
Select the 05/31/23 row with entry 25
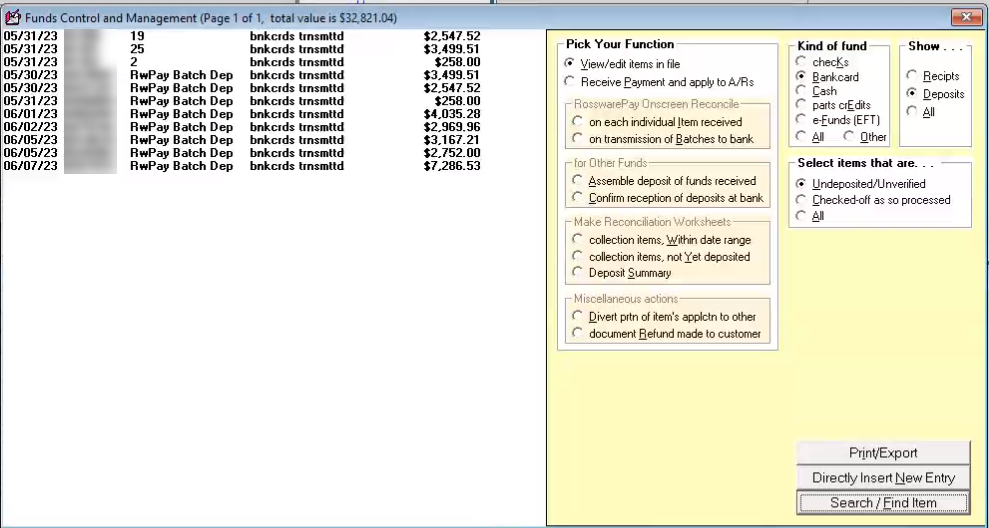[x=242, y=49]
